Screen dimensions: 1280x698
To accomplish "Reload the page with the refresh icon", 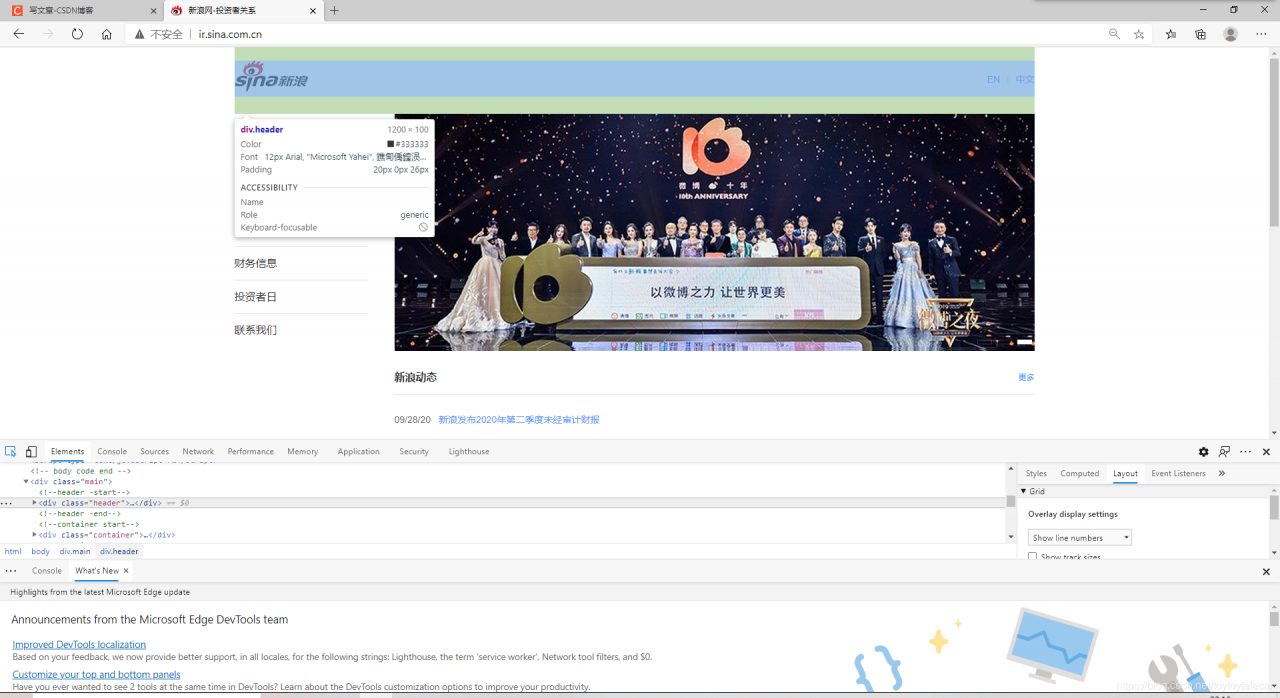I will click(77, 34).
